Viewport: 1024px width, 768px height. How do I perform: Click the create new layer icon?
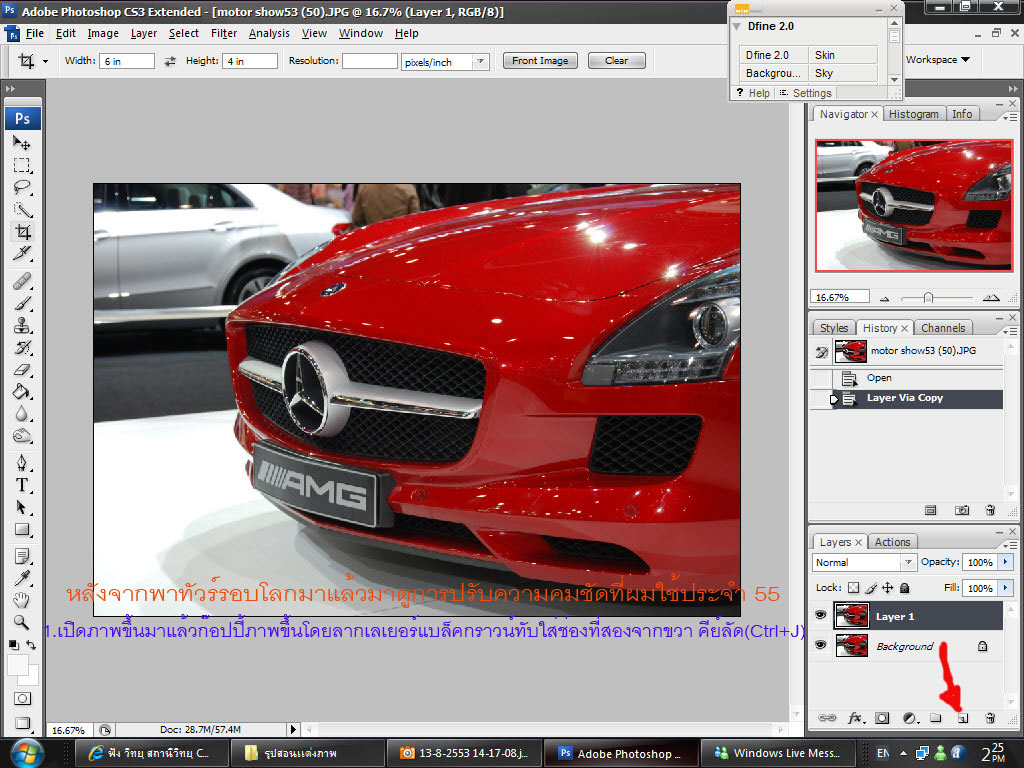coord(963,718)
